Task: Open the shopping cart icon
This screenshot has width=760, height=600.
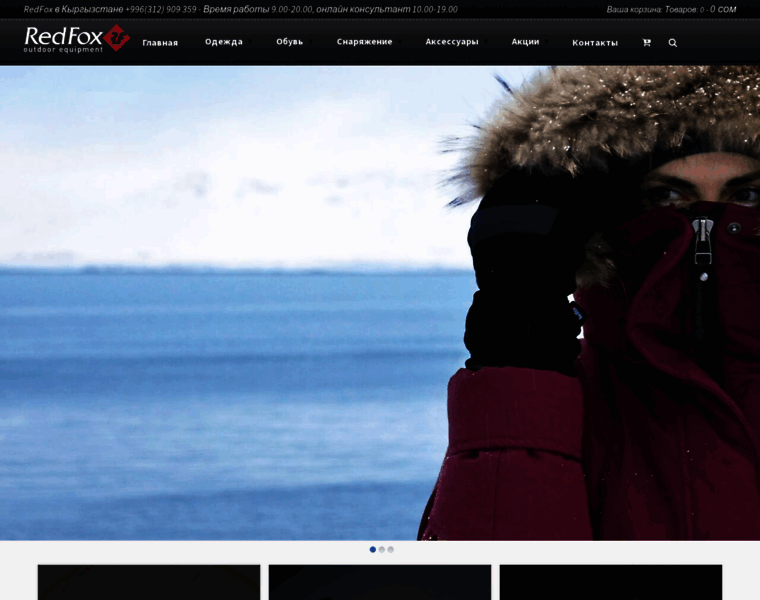Action: pos(646,43)
